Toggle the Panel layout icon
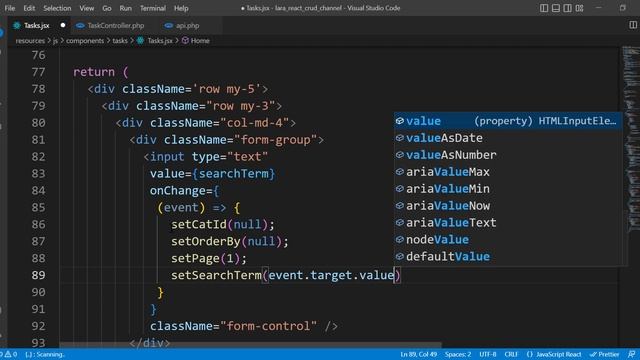 pos(556,8)
